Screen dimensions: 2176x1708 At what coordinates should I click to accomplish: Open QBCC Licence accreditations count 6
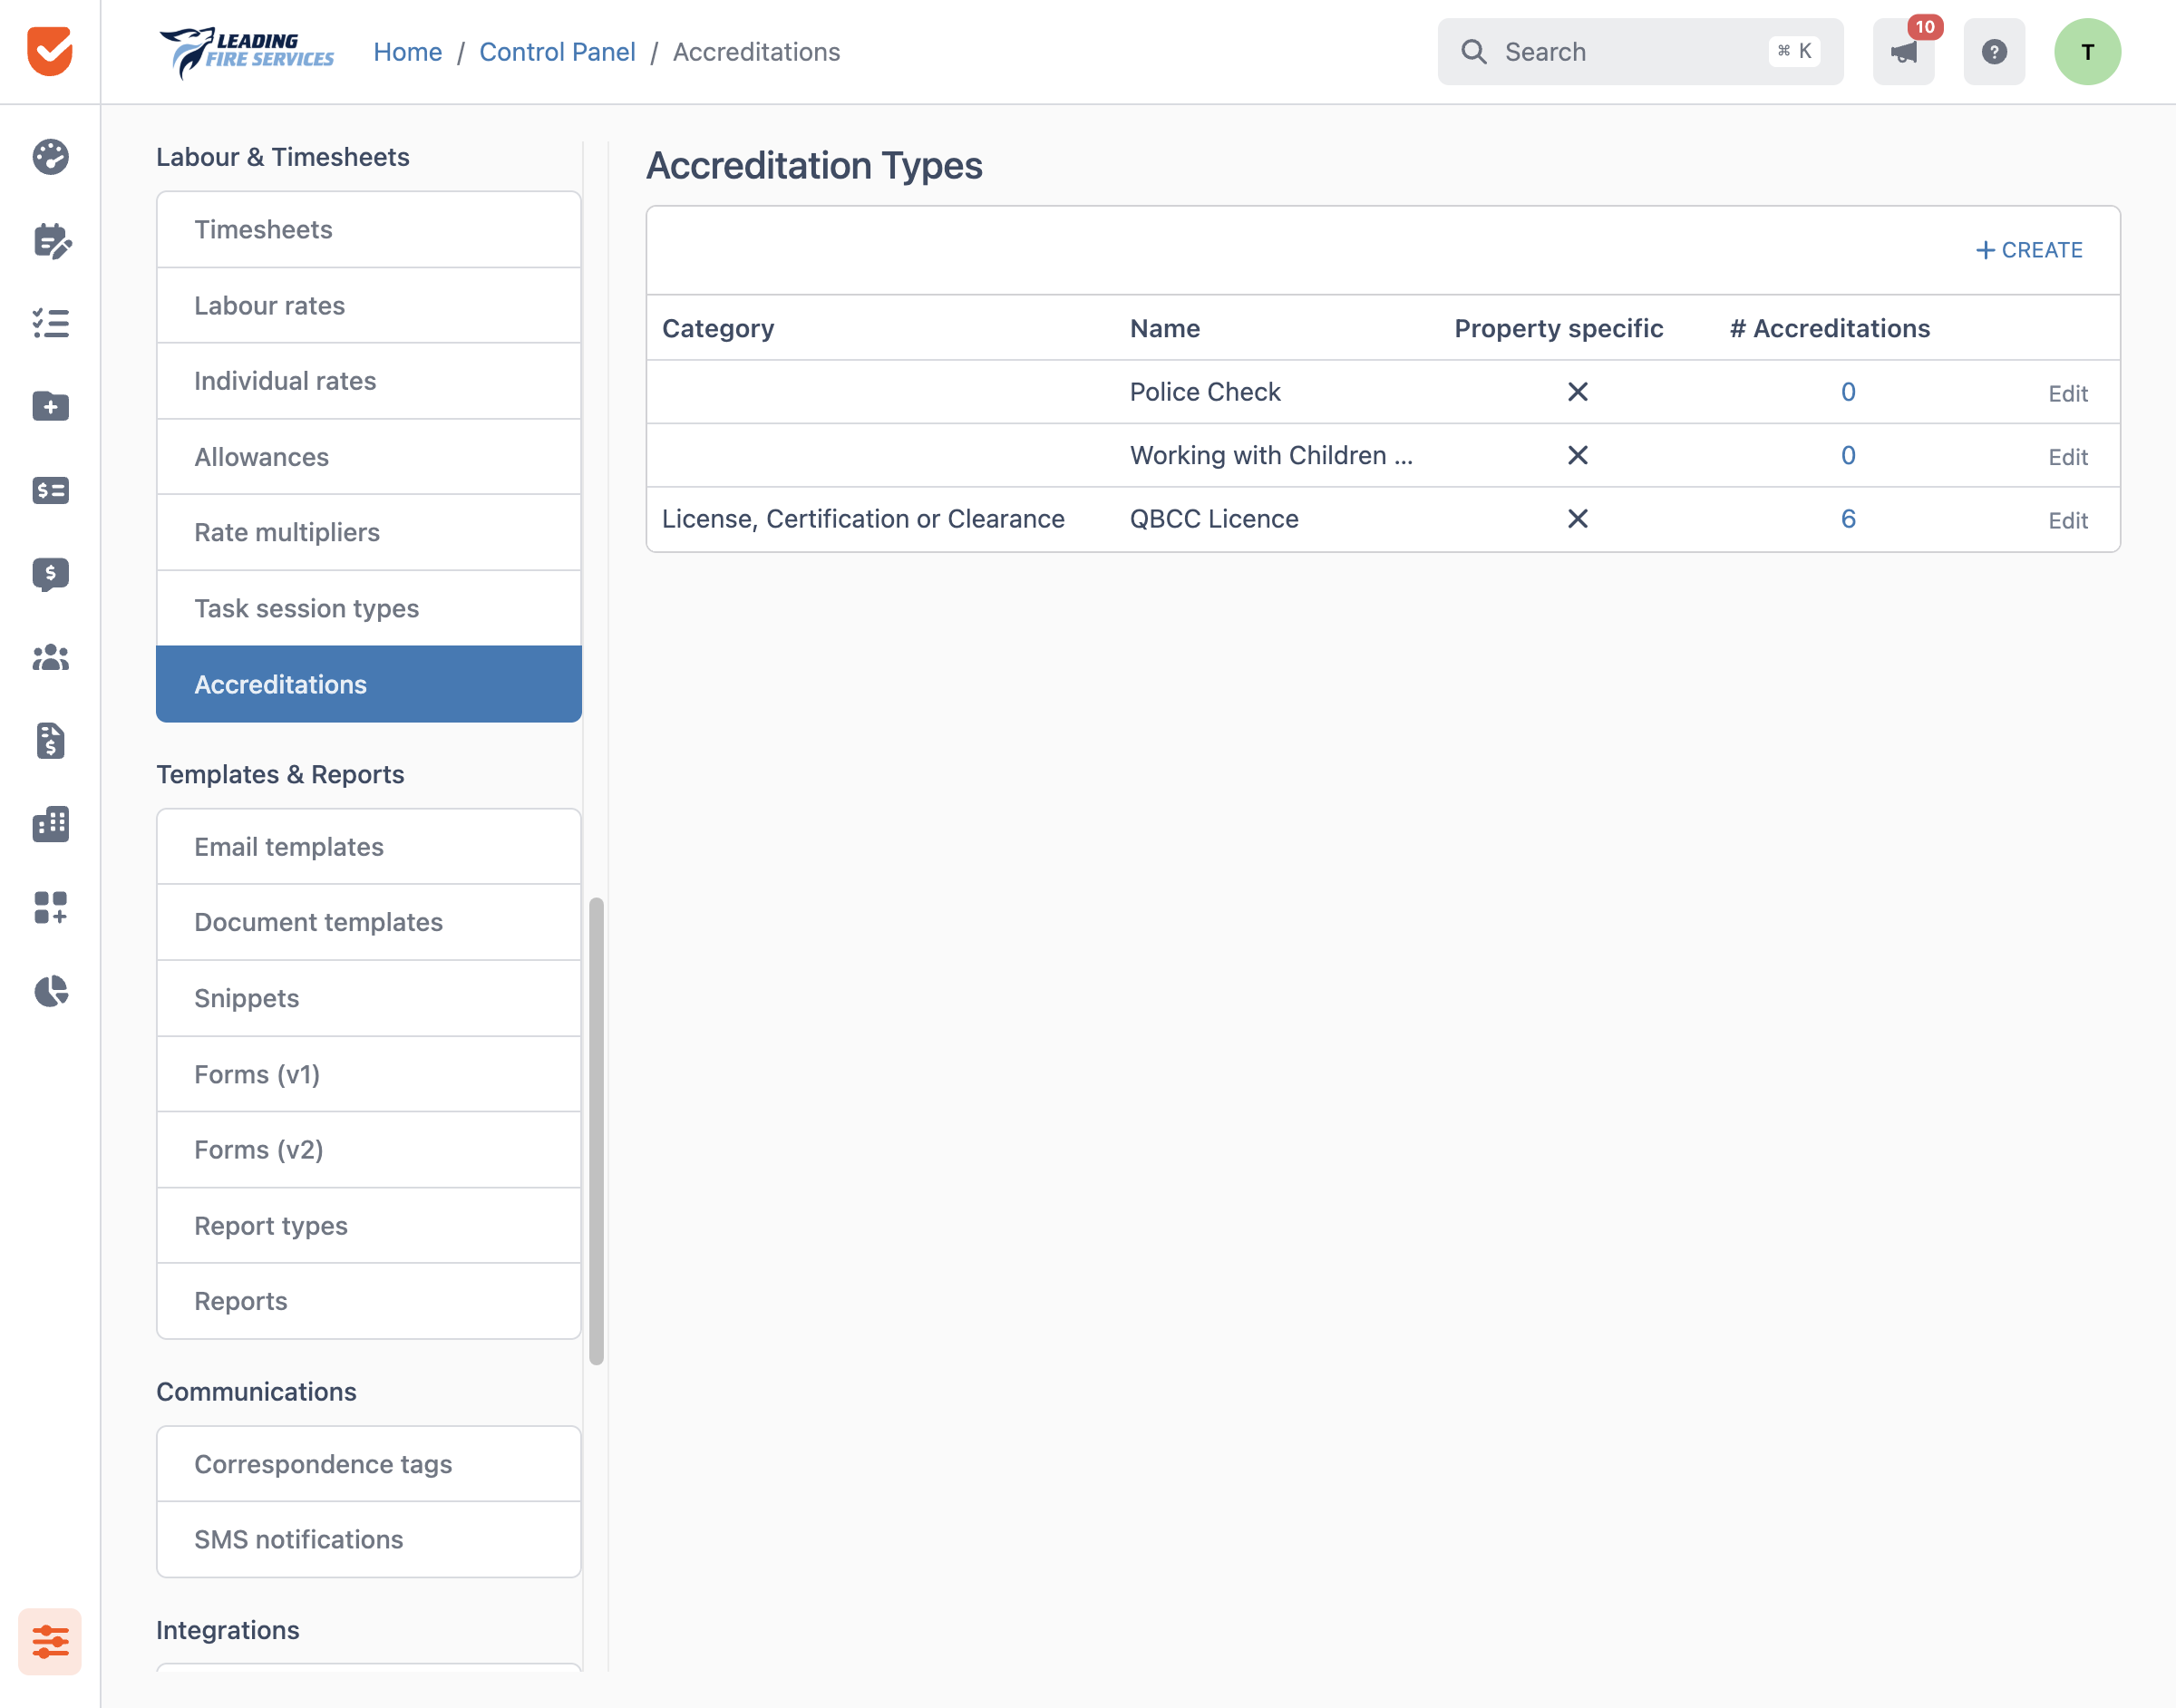pyautogui.click(x=1848, y=519)
